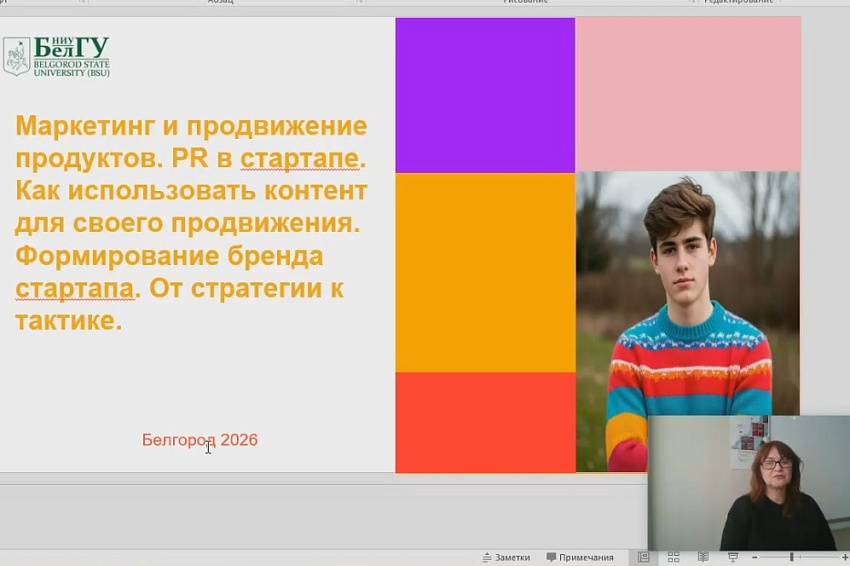Select the pink rectangle on the slide
This screenshot has width=850, height=566.
click(x=688, y=94)
